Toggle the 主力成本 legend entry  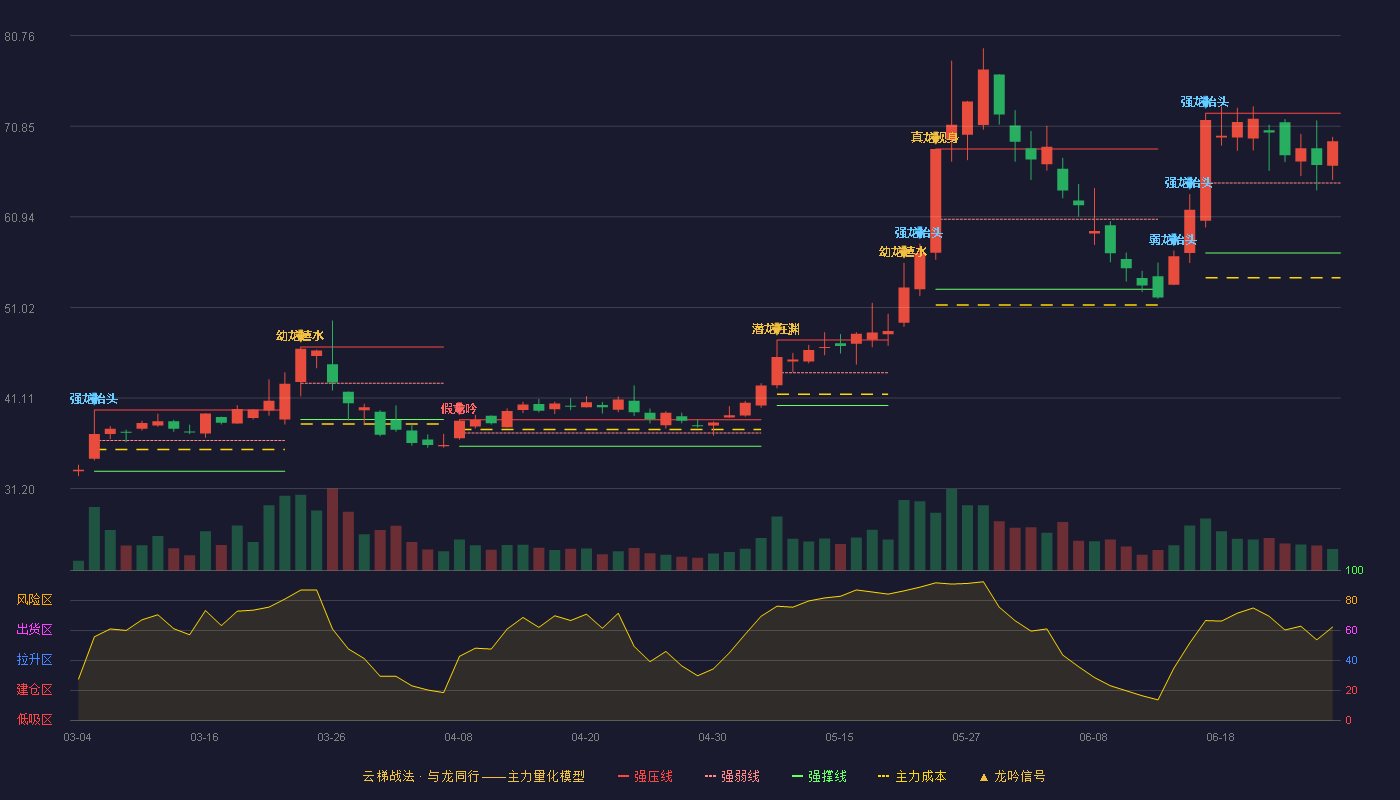point(912,776)
